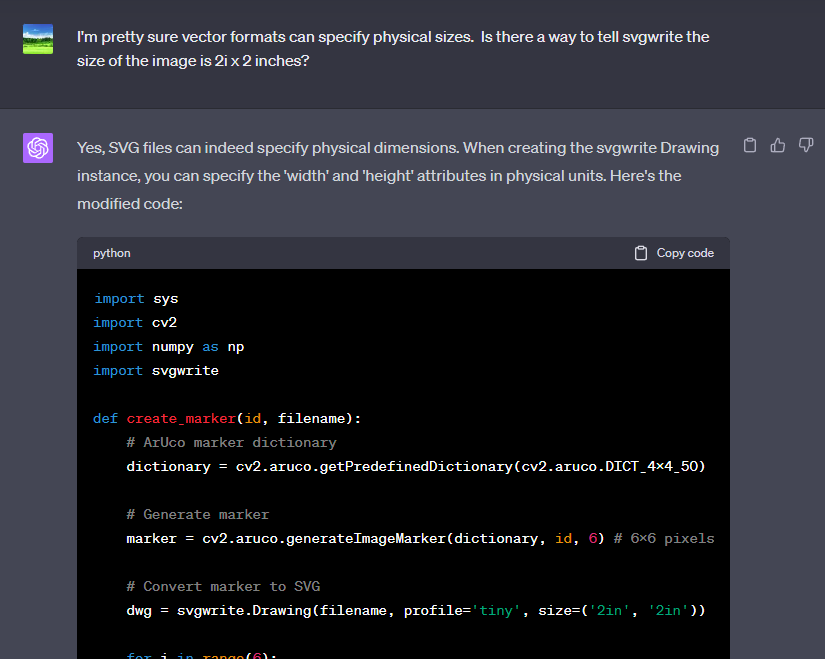Screen dimensions: 825x659
Task: Click the clipboard icon in code block header
Action: pyautogui.click(x=641, y=253)
